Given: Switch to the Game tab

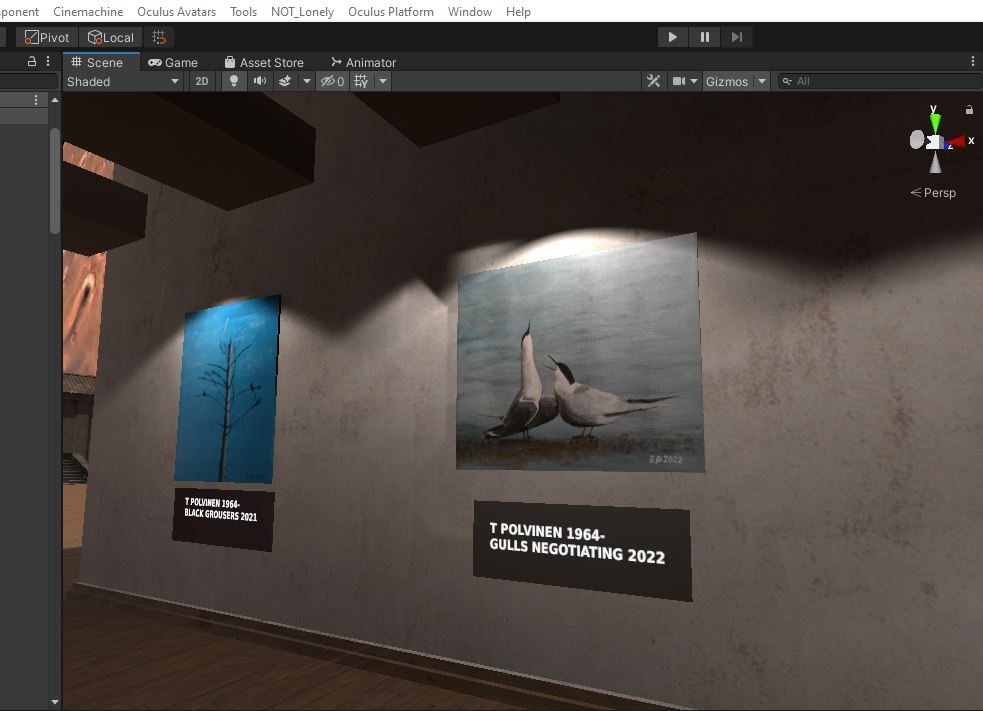Looking at the screenshot, I should click(173, 62).
